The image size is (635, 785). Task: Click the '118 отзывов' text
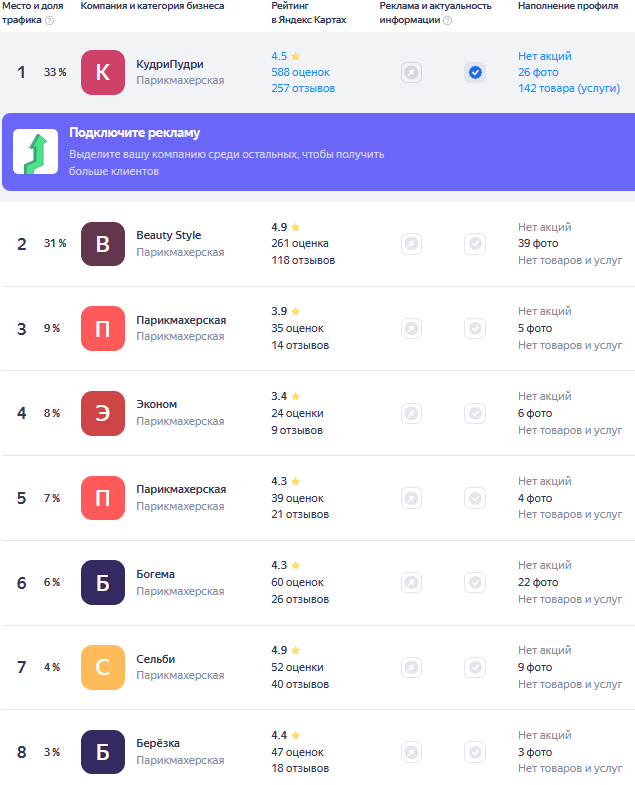[303, 260]
